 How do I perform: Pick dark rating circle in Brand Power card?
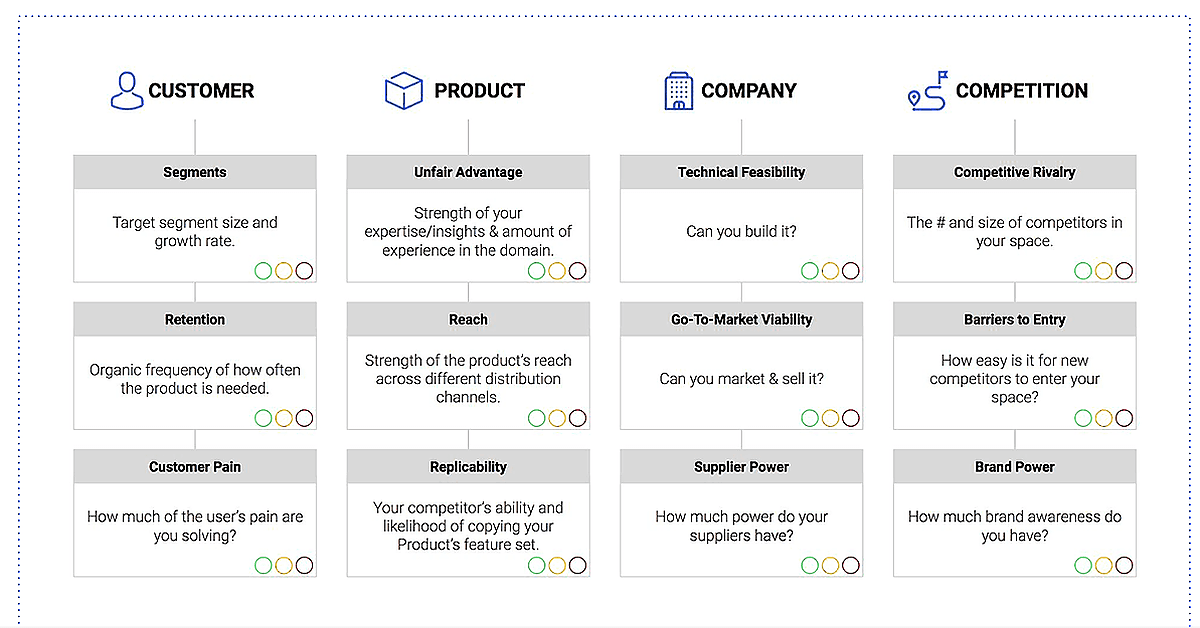pos(1124,565)
